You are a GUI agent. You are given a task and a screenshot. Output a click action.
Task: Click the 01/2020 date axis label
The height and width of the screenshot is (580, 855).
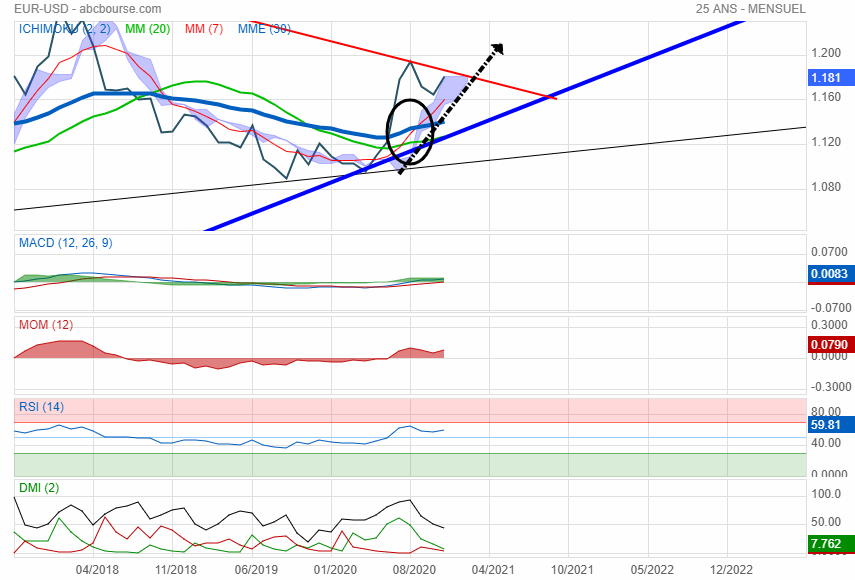point(335,570)
